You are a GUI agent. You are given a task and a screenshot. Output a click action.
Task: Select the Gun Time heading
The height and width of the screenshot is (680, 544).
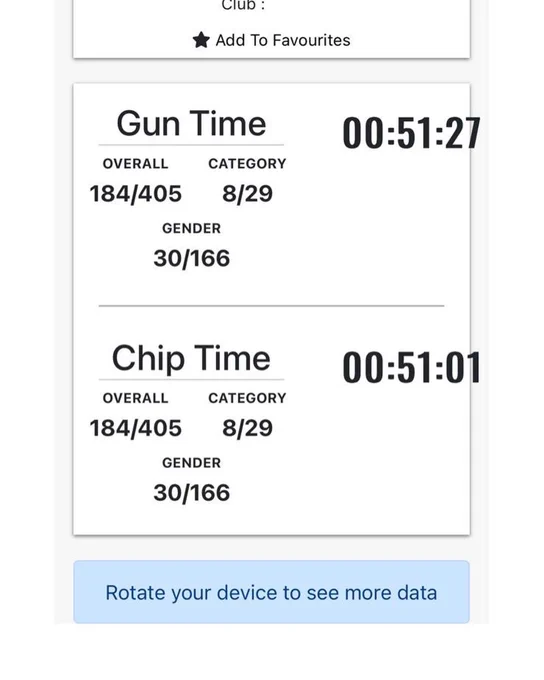pos(191,124)
